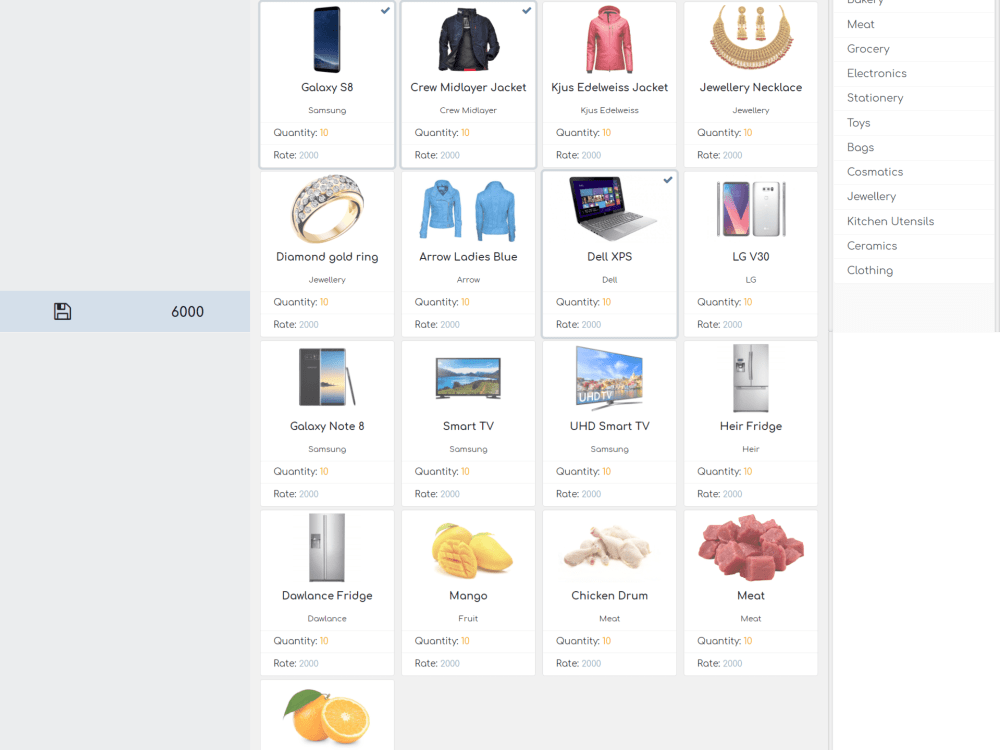The height and width of the screenshot is (750, 1000).
Task: Click the Diamond gold ring title
Action: pos(327,257)
